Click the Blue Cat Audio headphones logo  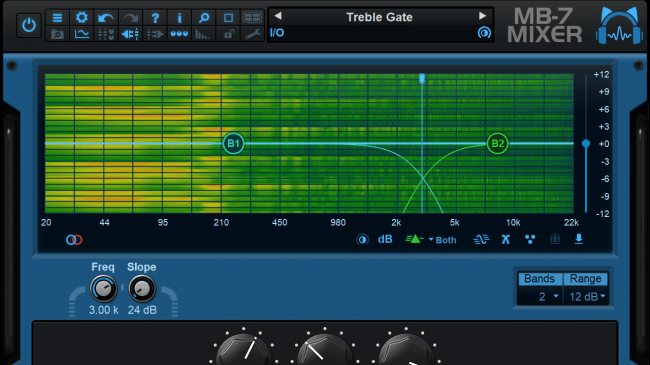[619, 26]
